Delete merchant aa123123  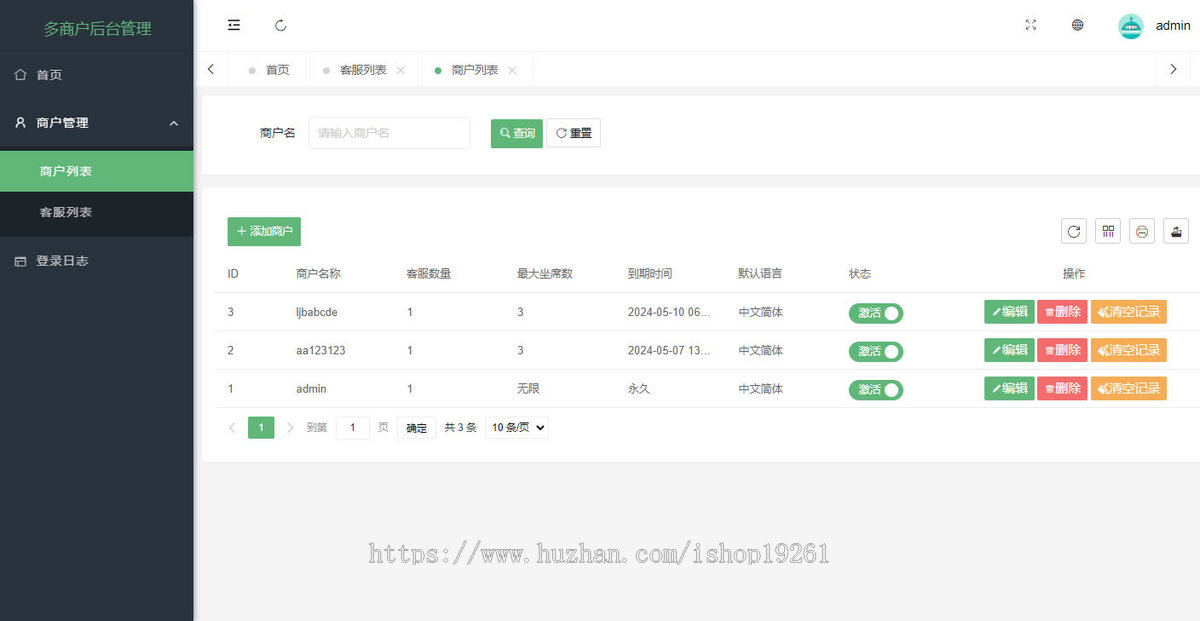pyautogui.click(x=1062, y=350)
